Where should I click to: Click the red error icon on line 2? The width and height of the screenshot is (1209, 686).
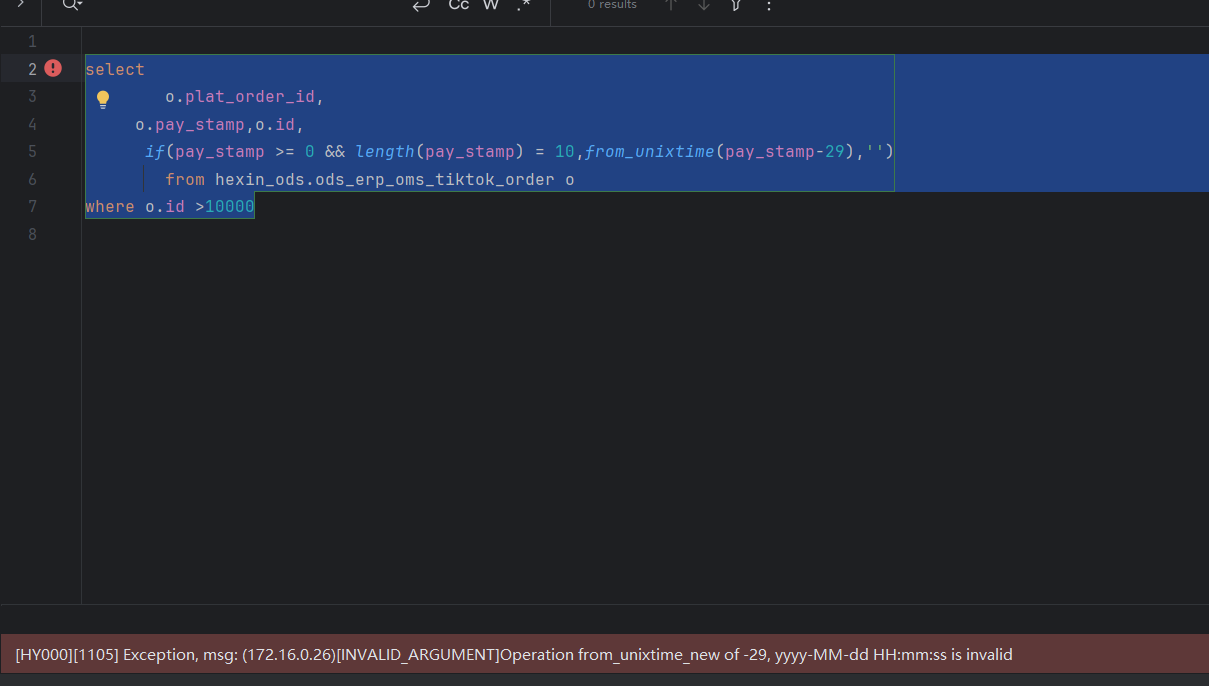[53, 68]
